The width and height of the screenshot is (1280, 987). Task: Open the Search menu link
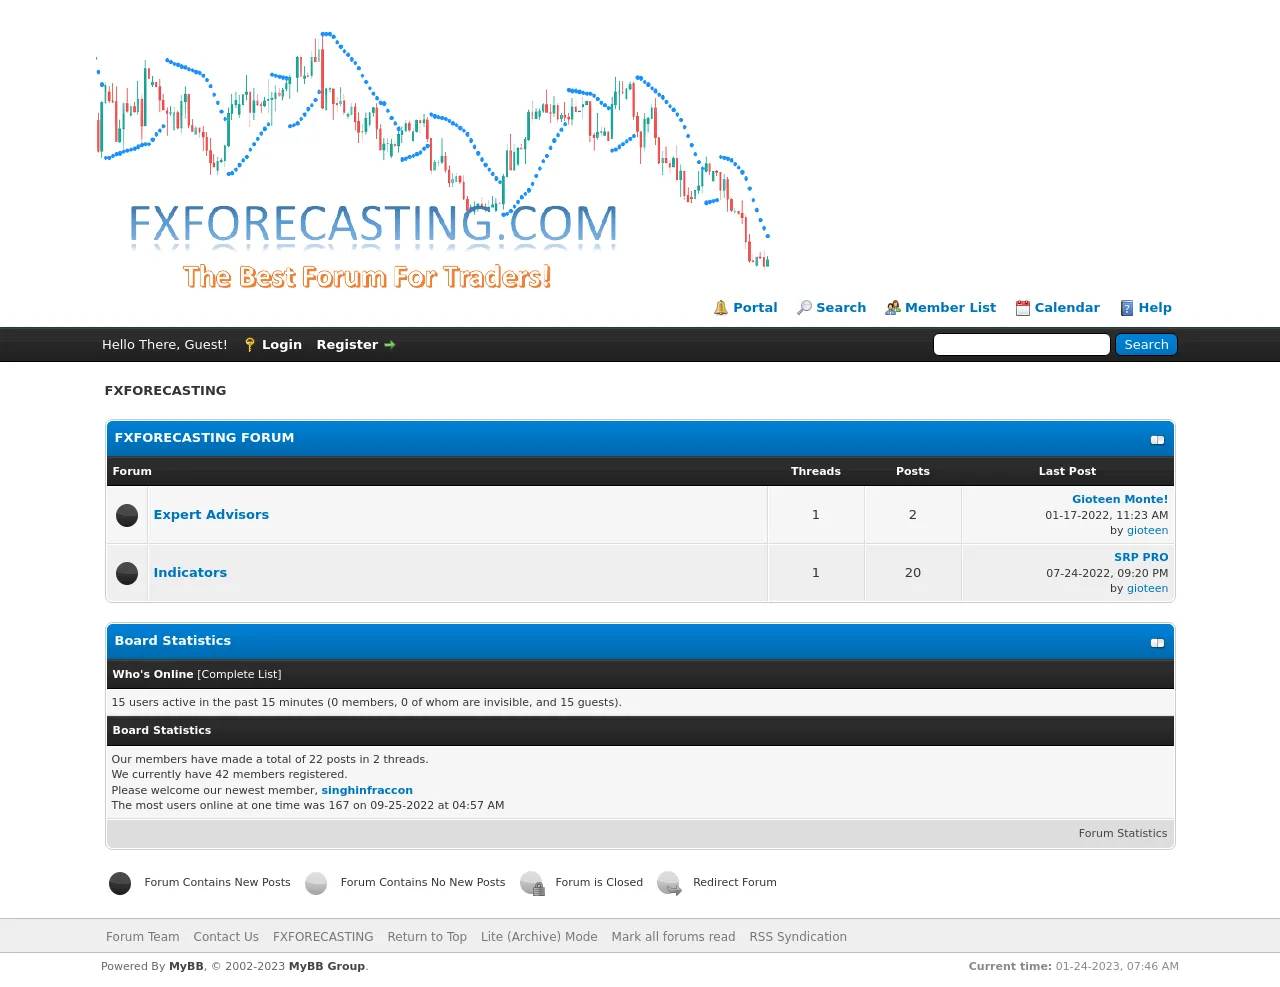click(x=841, y=308)
